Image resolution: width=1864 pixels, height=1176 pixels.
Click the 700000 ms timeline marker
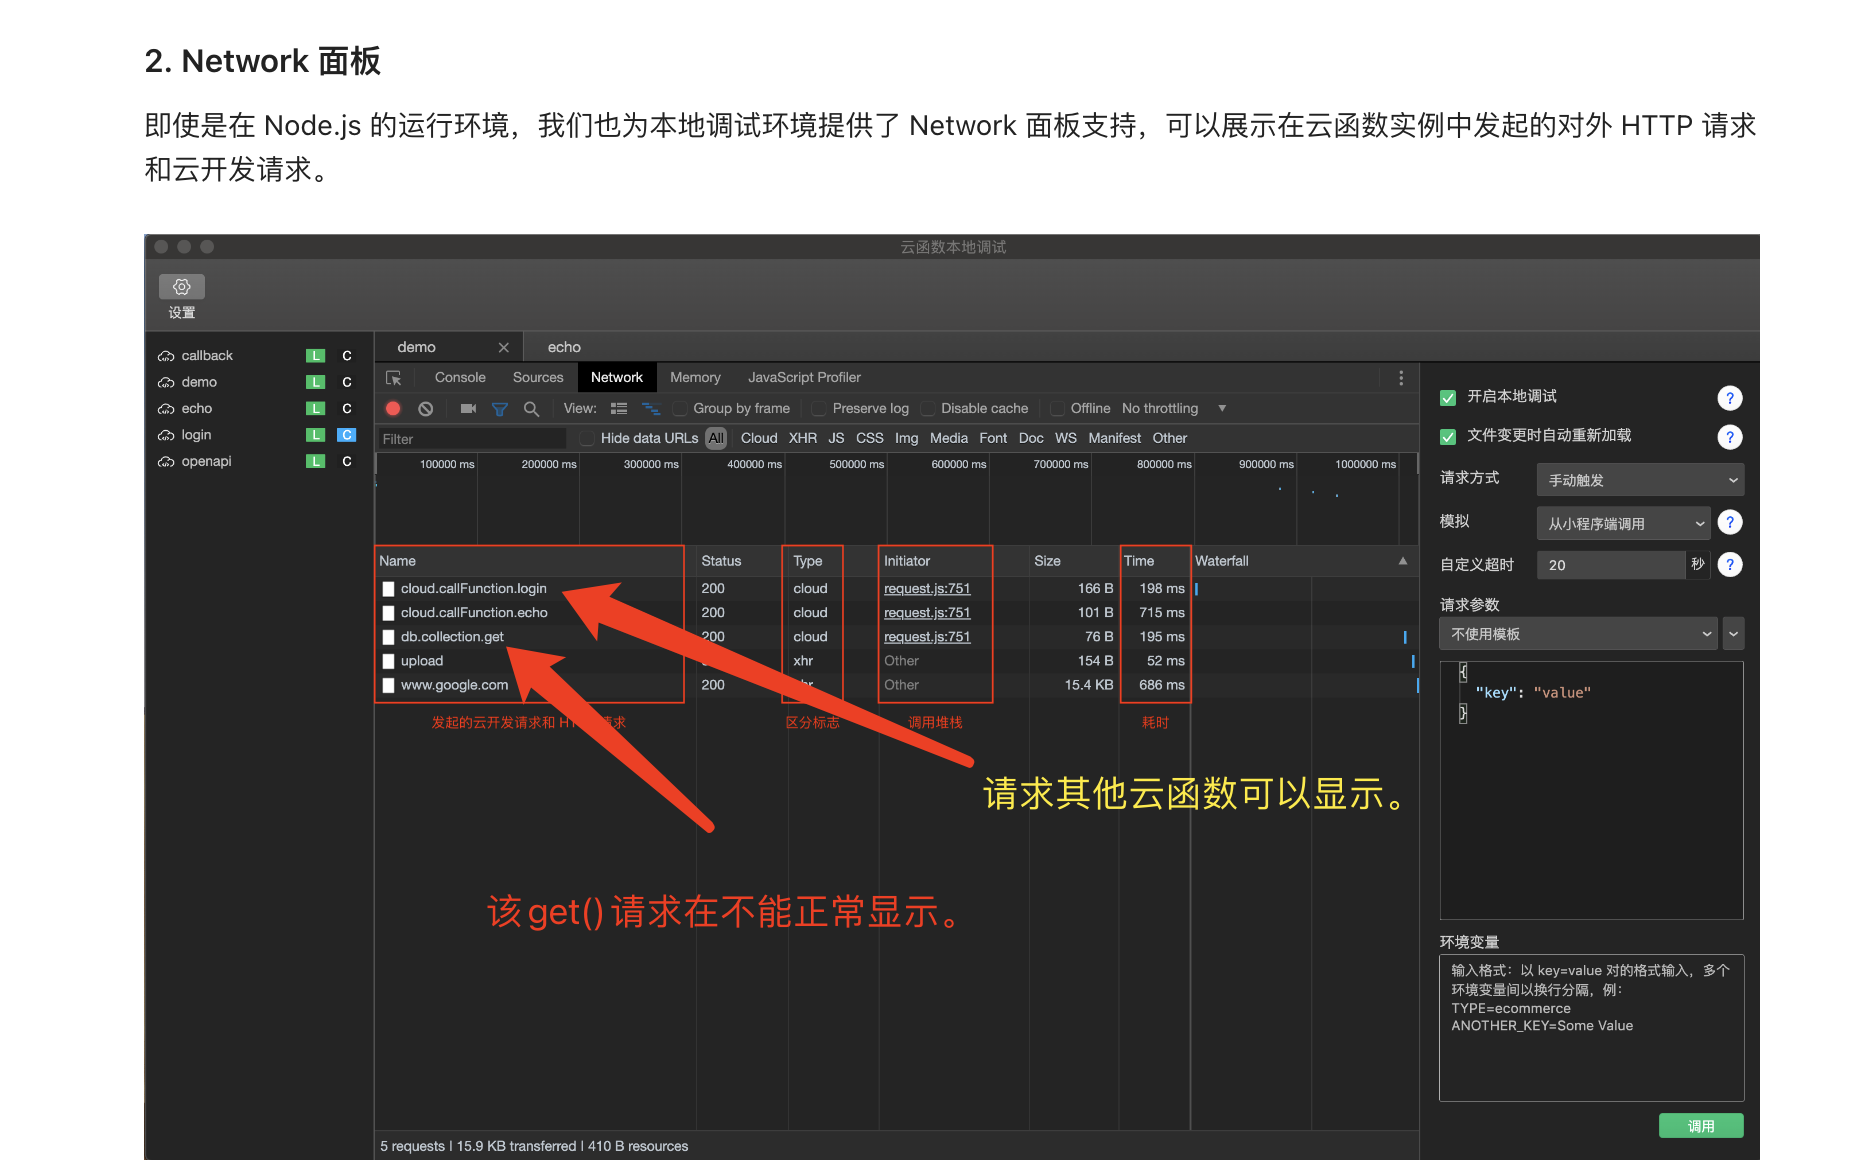pos(1060,464)
